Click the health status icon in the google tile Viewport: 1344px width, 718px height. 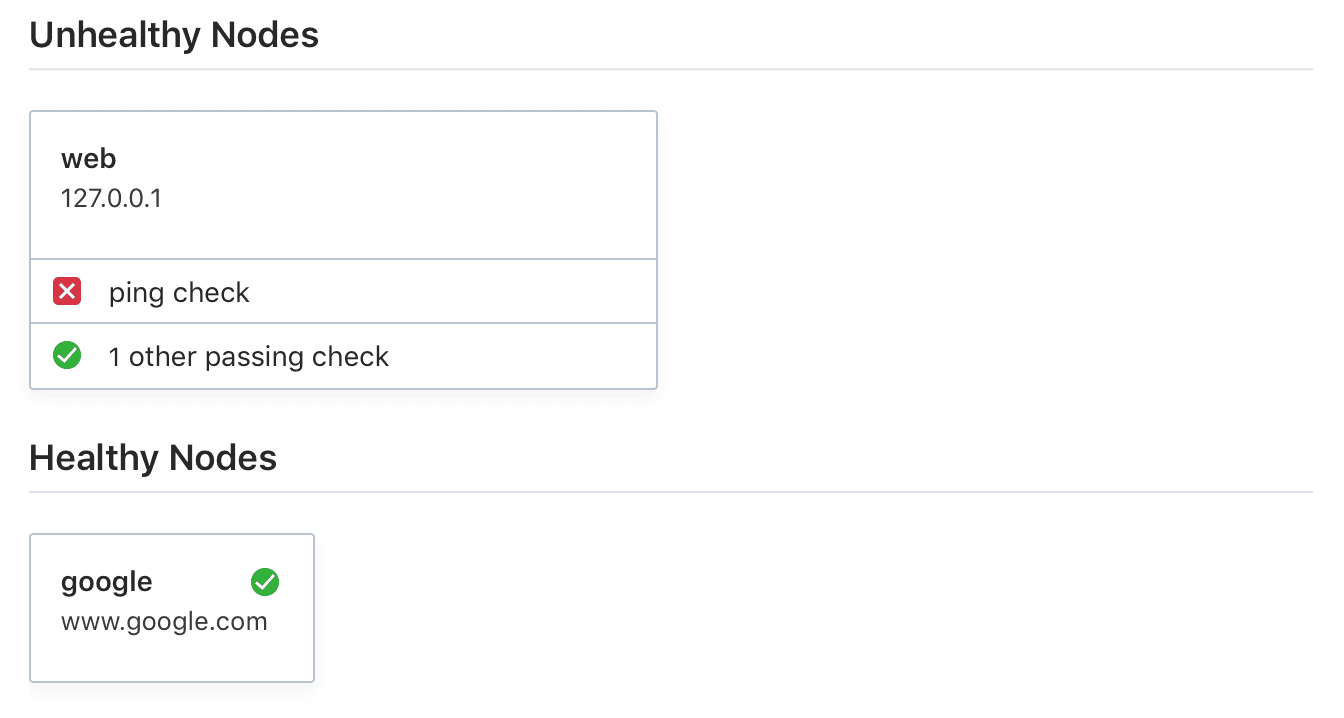(x=265, y=581)
